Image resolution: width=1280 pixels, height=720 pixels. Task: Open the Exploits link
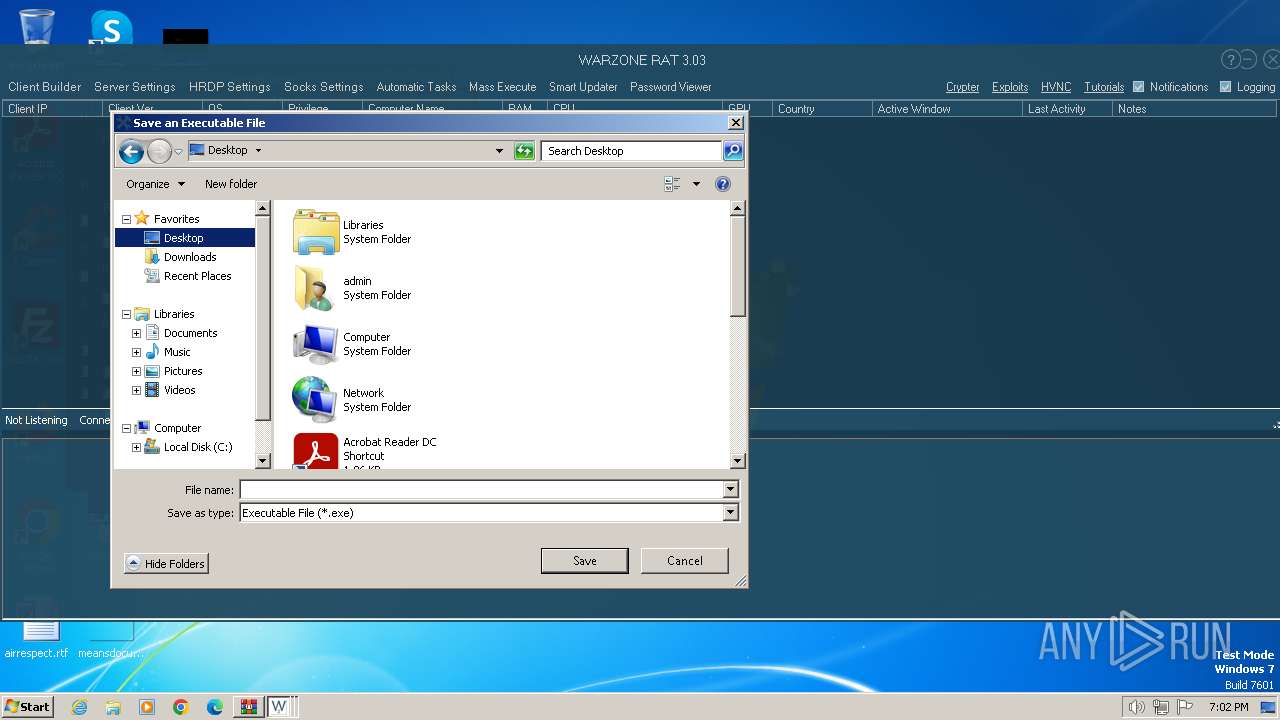(1010, 87)
